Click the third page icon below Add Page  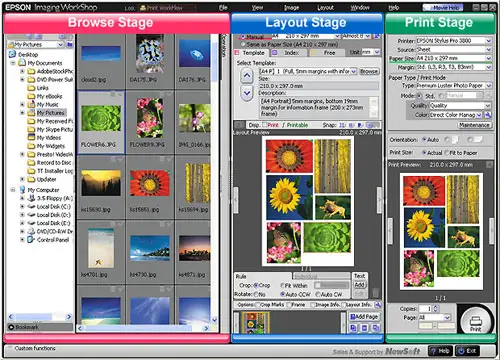coord(376,328)
